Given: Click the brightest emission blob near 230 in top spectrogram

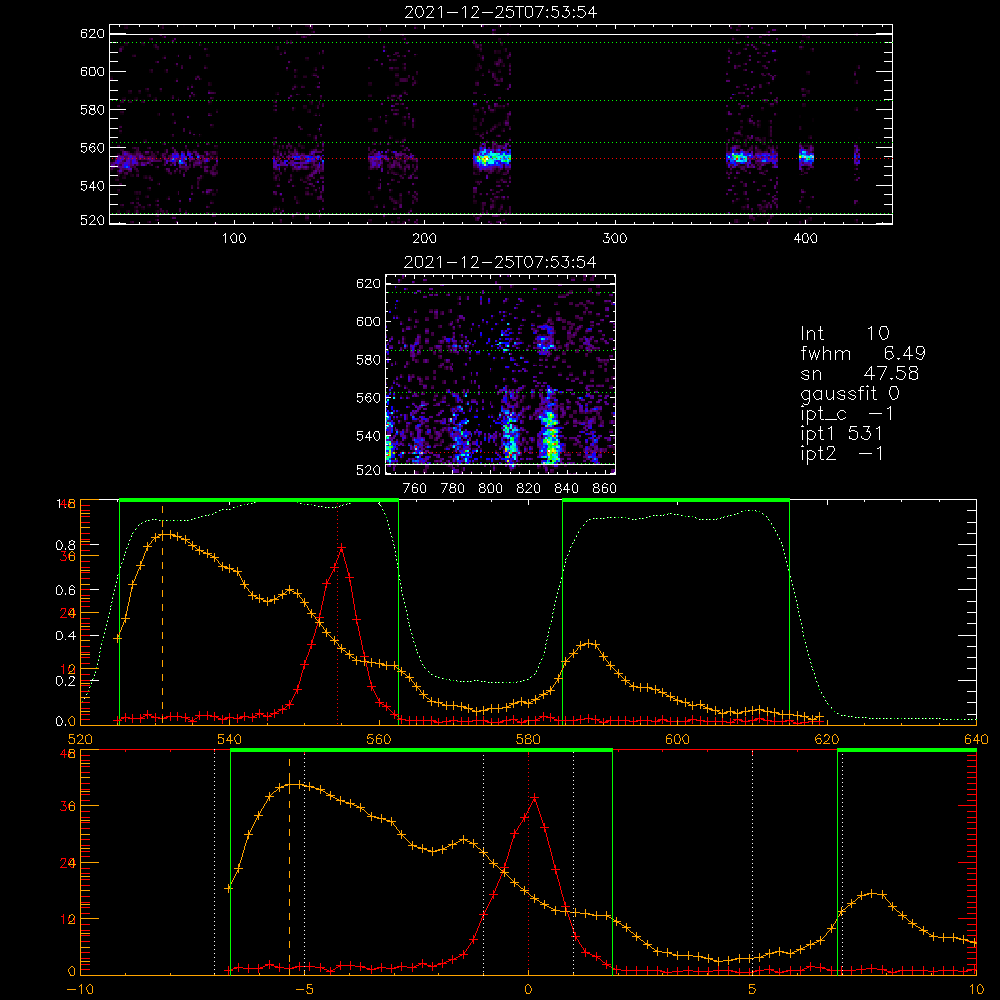Looking at the screenshot, I should 492,157.
